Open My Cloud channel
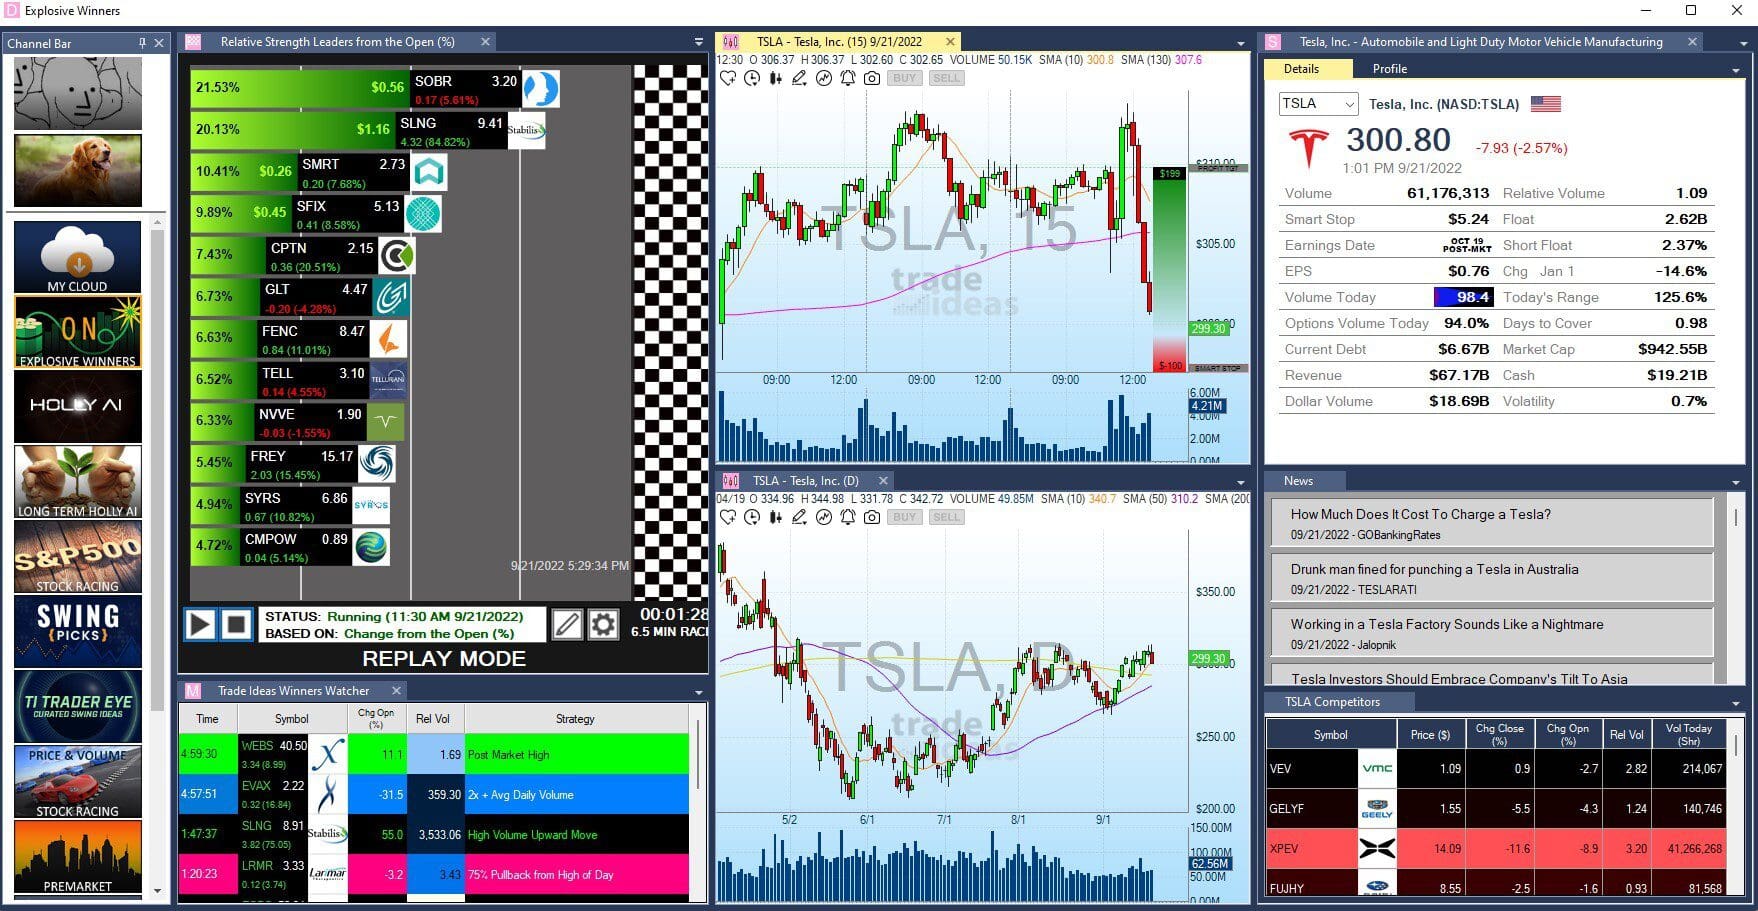The height and width of the screenshot is (911, 1758). tap(78, 257)
